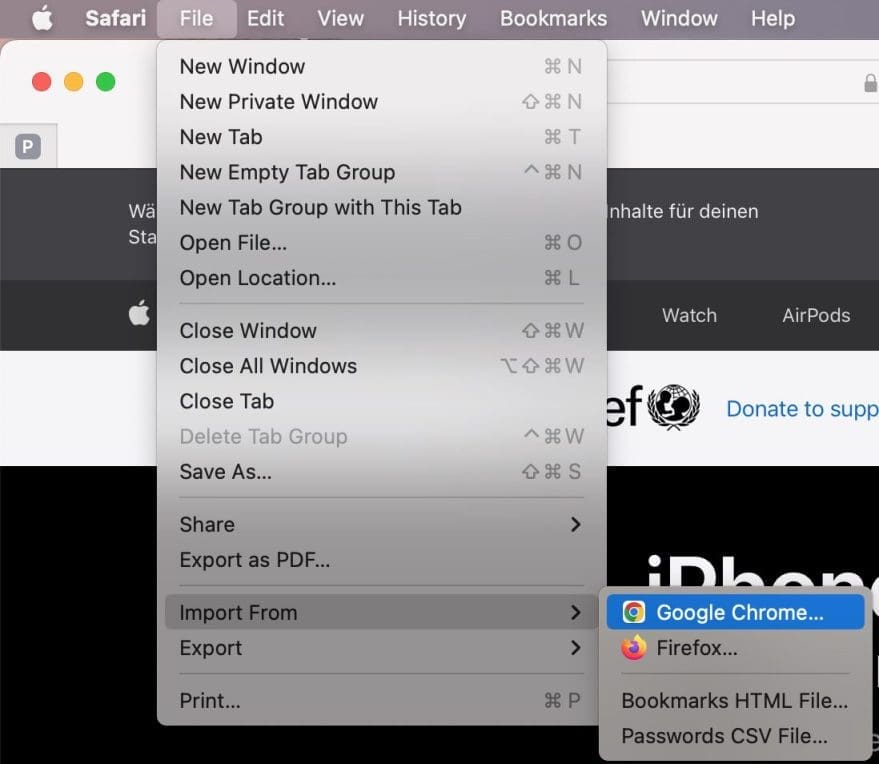Expand the Export submenu
The image size is (879, 764).
(575, 648)
